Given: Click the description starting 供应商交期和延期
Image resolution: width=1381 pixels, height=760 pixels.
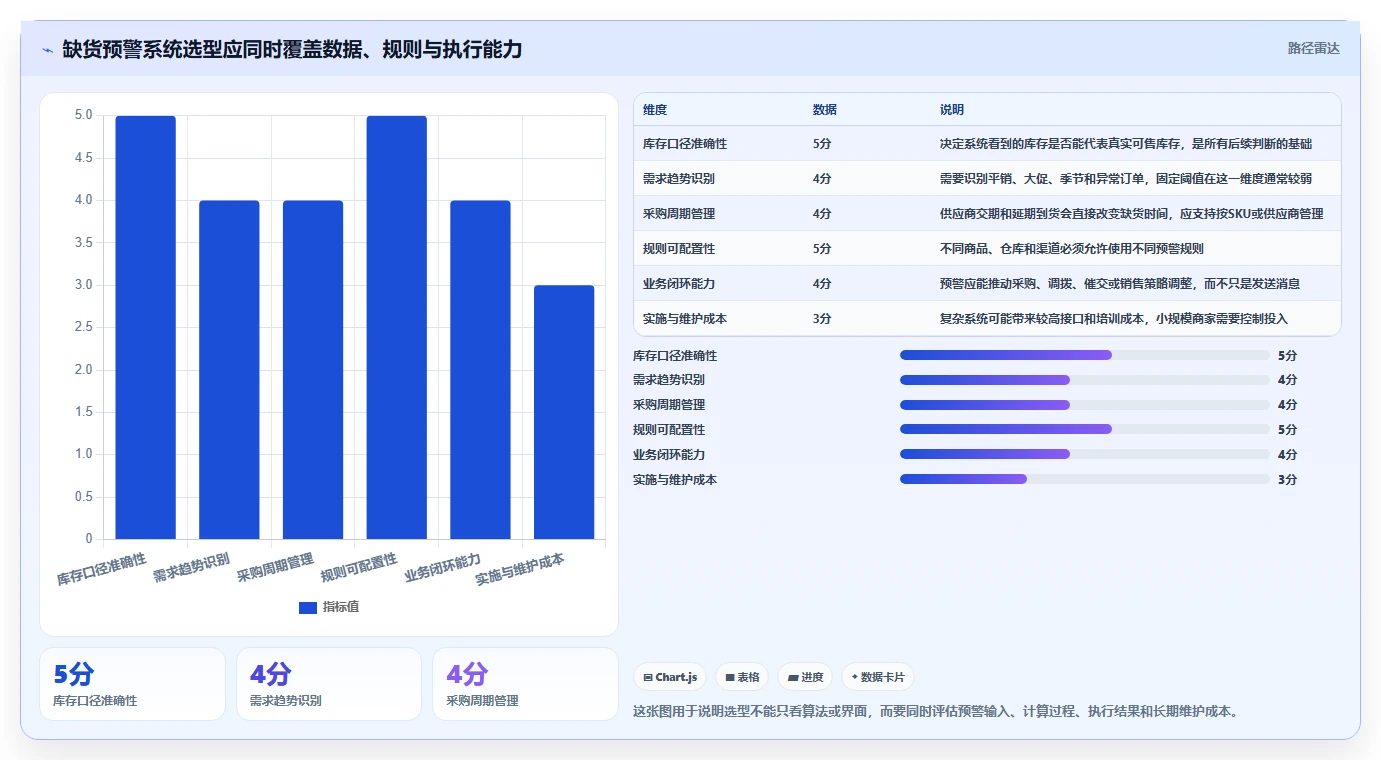Looking at the screenshot, I should 1132,214.
